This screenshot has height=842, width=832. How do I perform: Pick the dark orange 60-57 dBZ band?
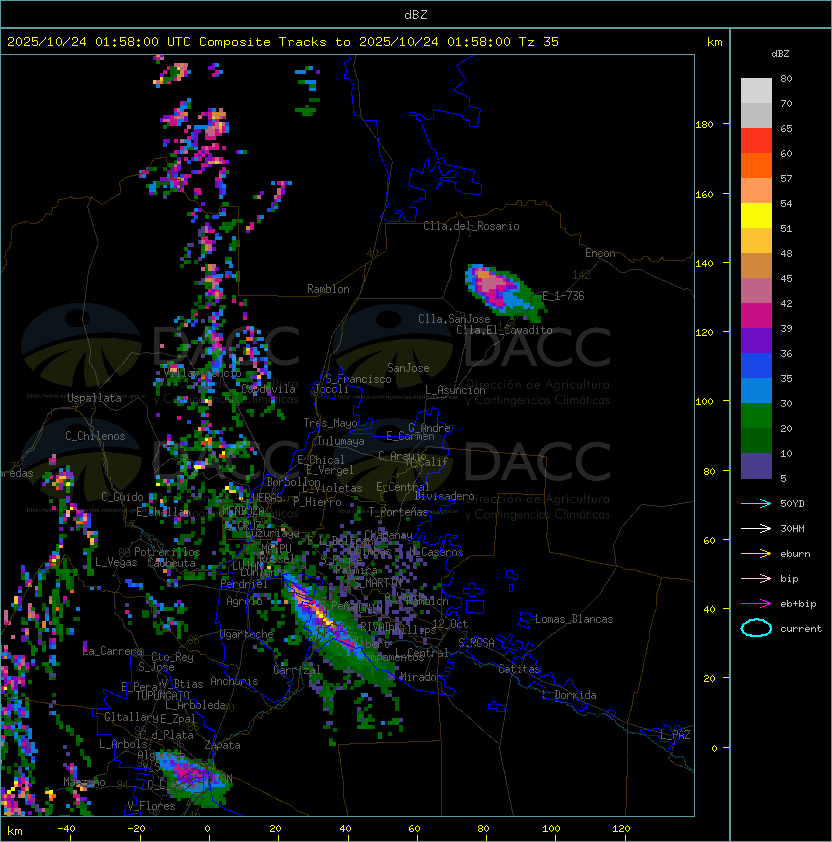click(x=756, y=165)
